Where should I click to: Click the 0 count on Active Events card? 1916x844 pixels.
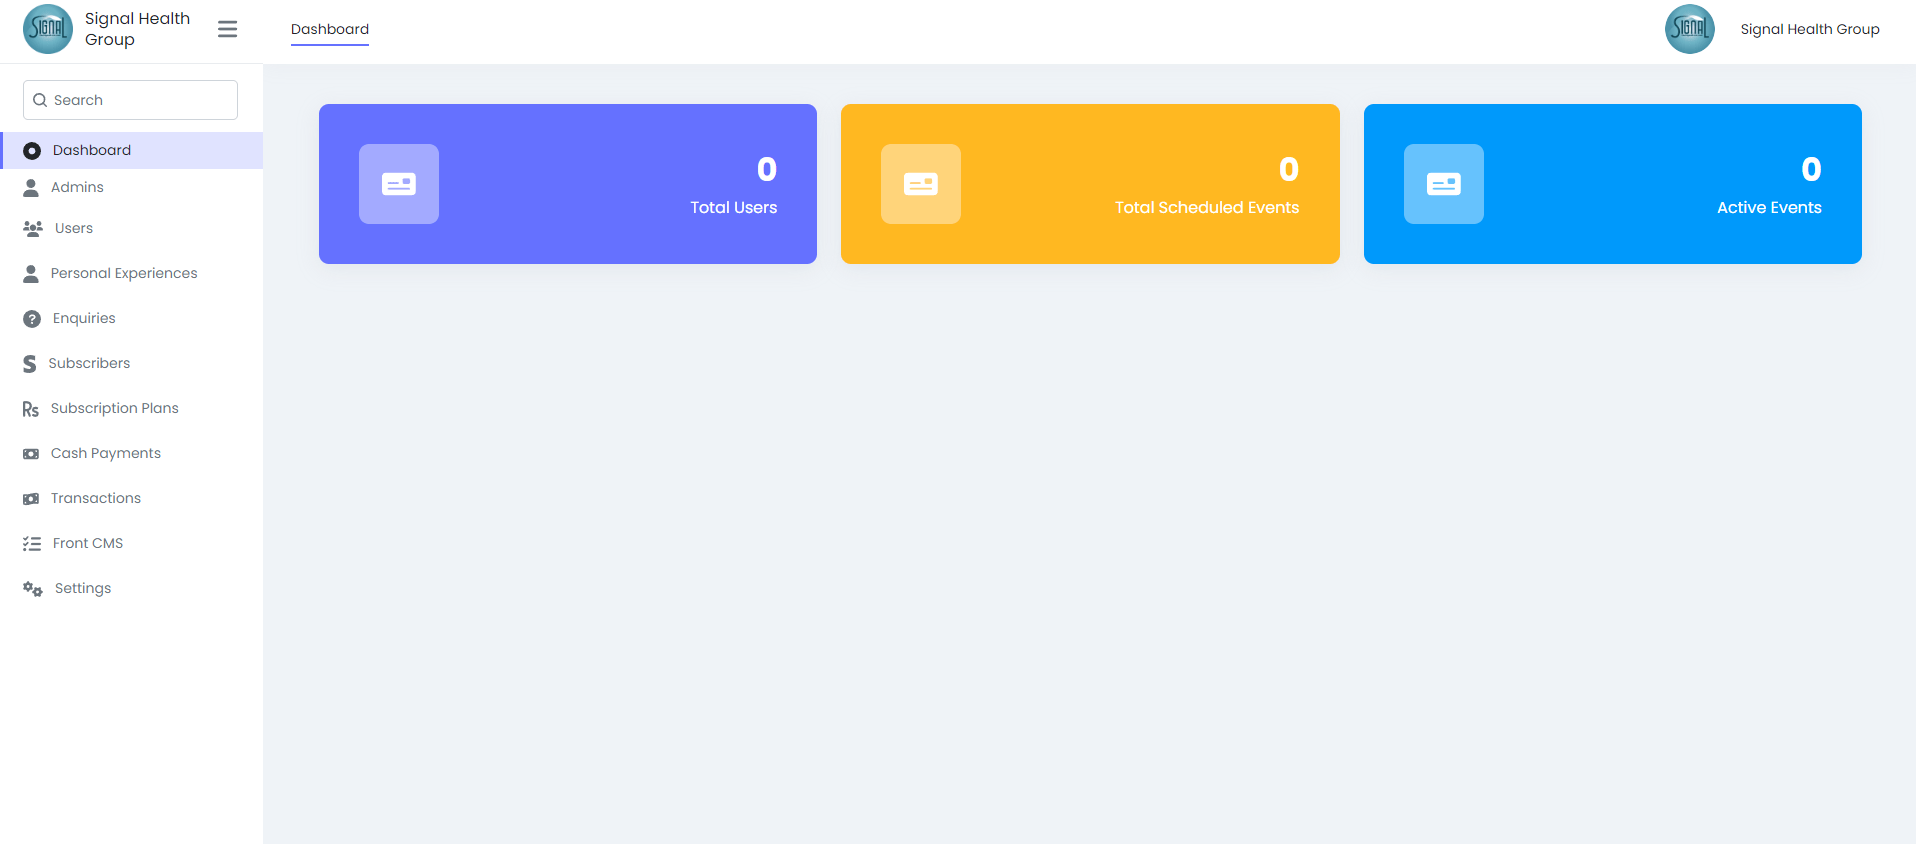click(x=1811, y=169)
